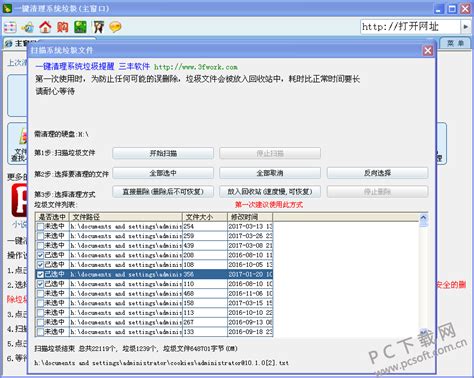This screenshot has height=378, width=474.
Task: Open the yellow chat bubble icon
Action: tap(116, 27)
